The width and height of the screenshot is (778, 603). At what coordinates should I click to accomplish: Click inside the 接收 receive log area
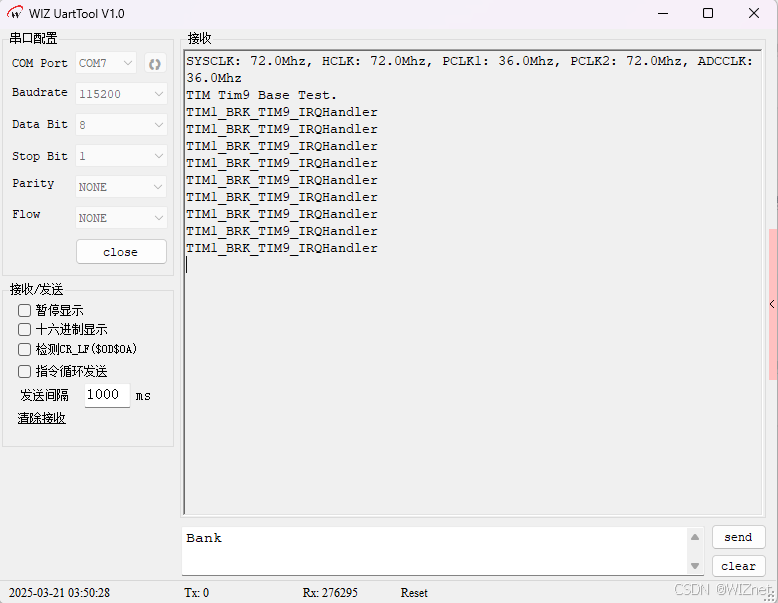472,282
